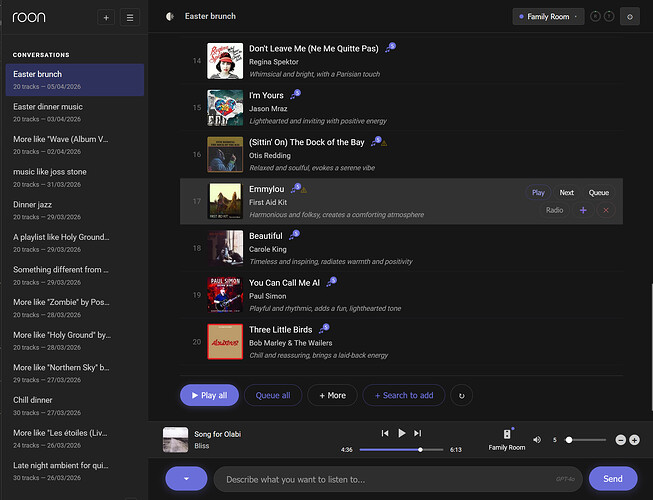Viewport: 653px width, 500px height.
Task: Increase volume with the plus button
Action: click(x=634, y=440)
